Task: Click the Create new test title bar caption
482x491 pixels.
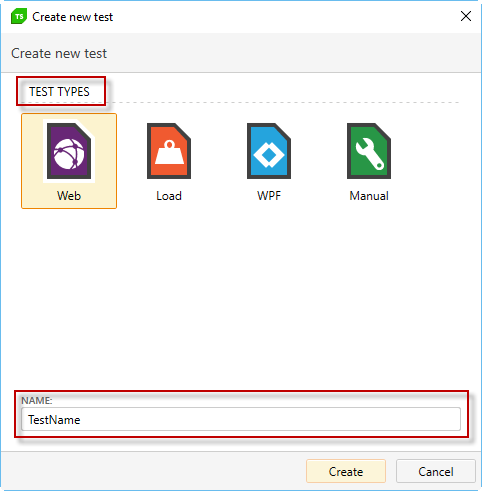Action: [x=72, y=17]
